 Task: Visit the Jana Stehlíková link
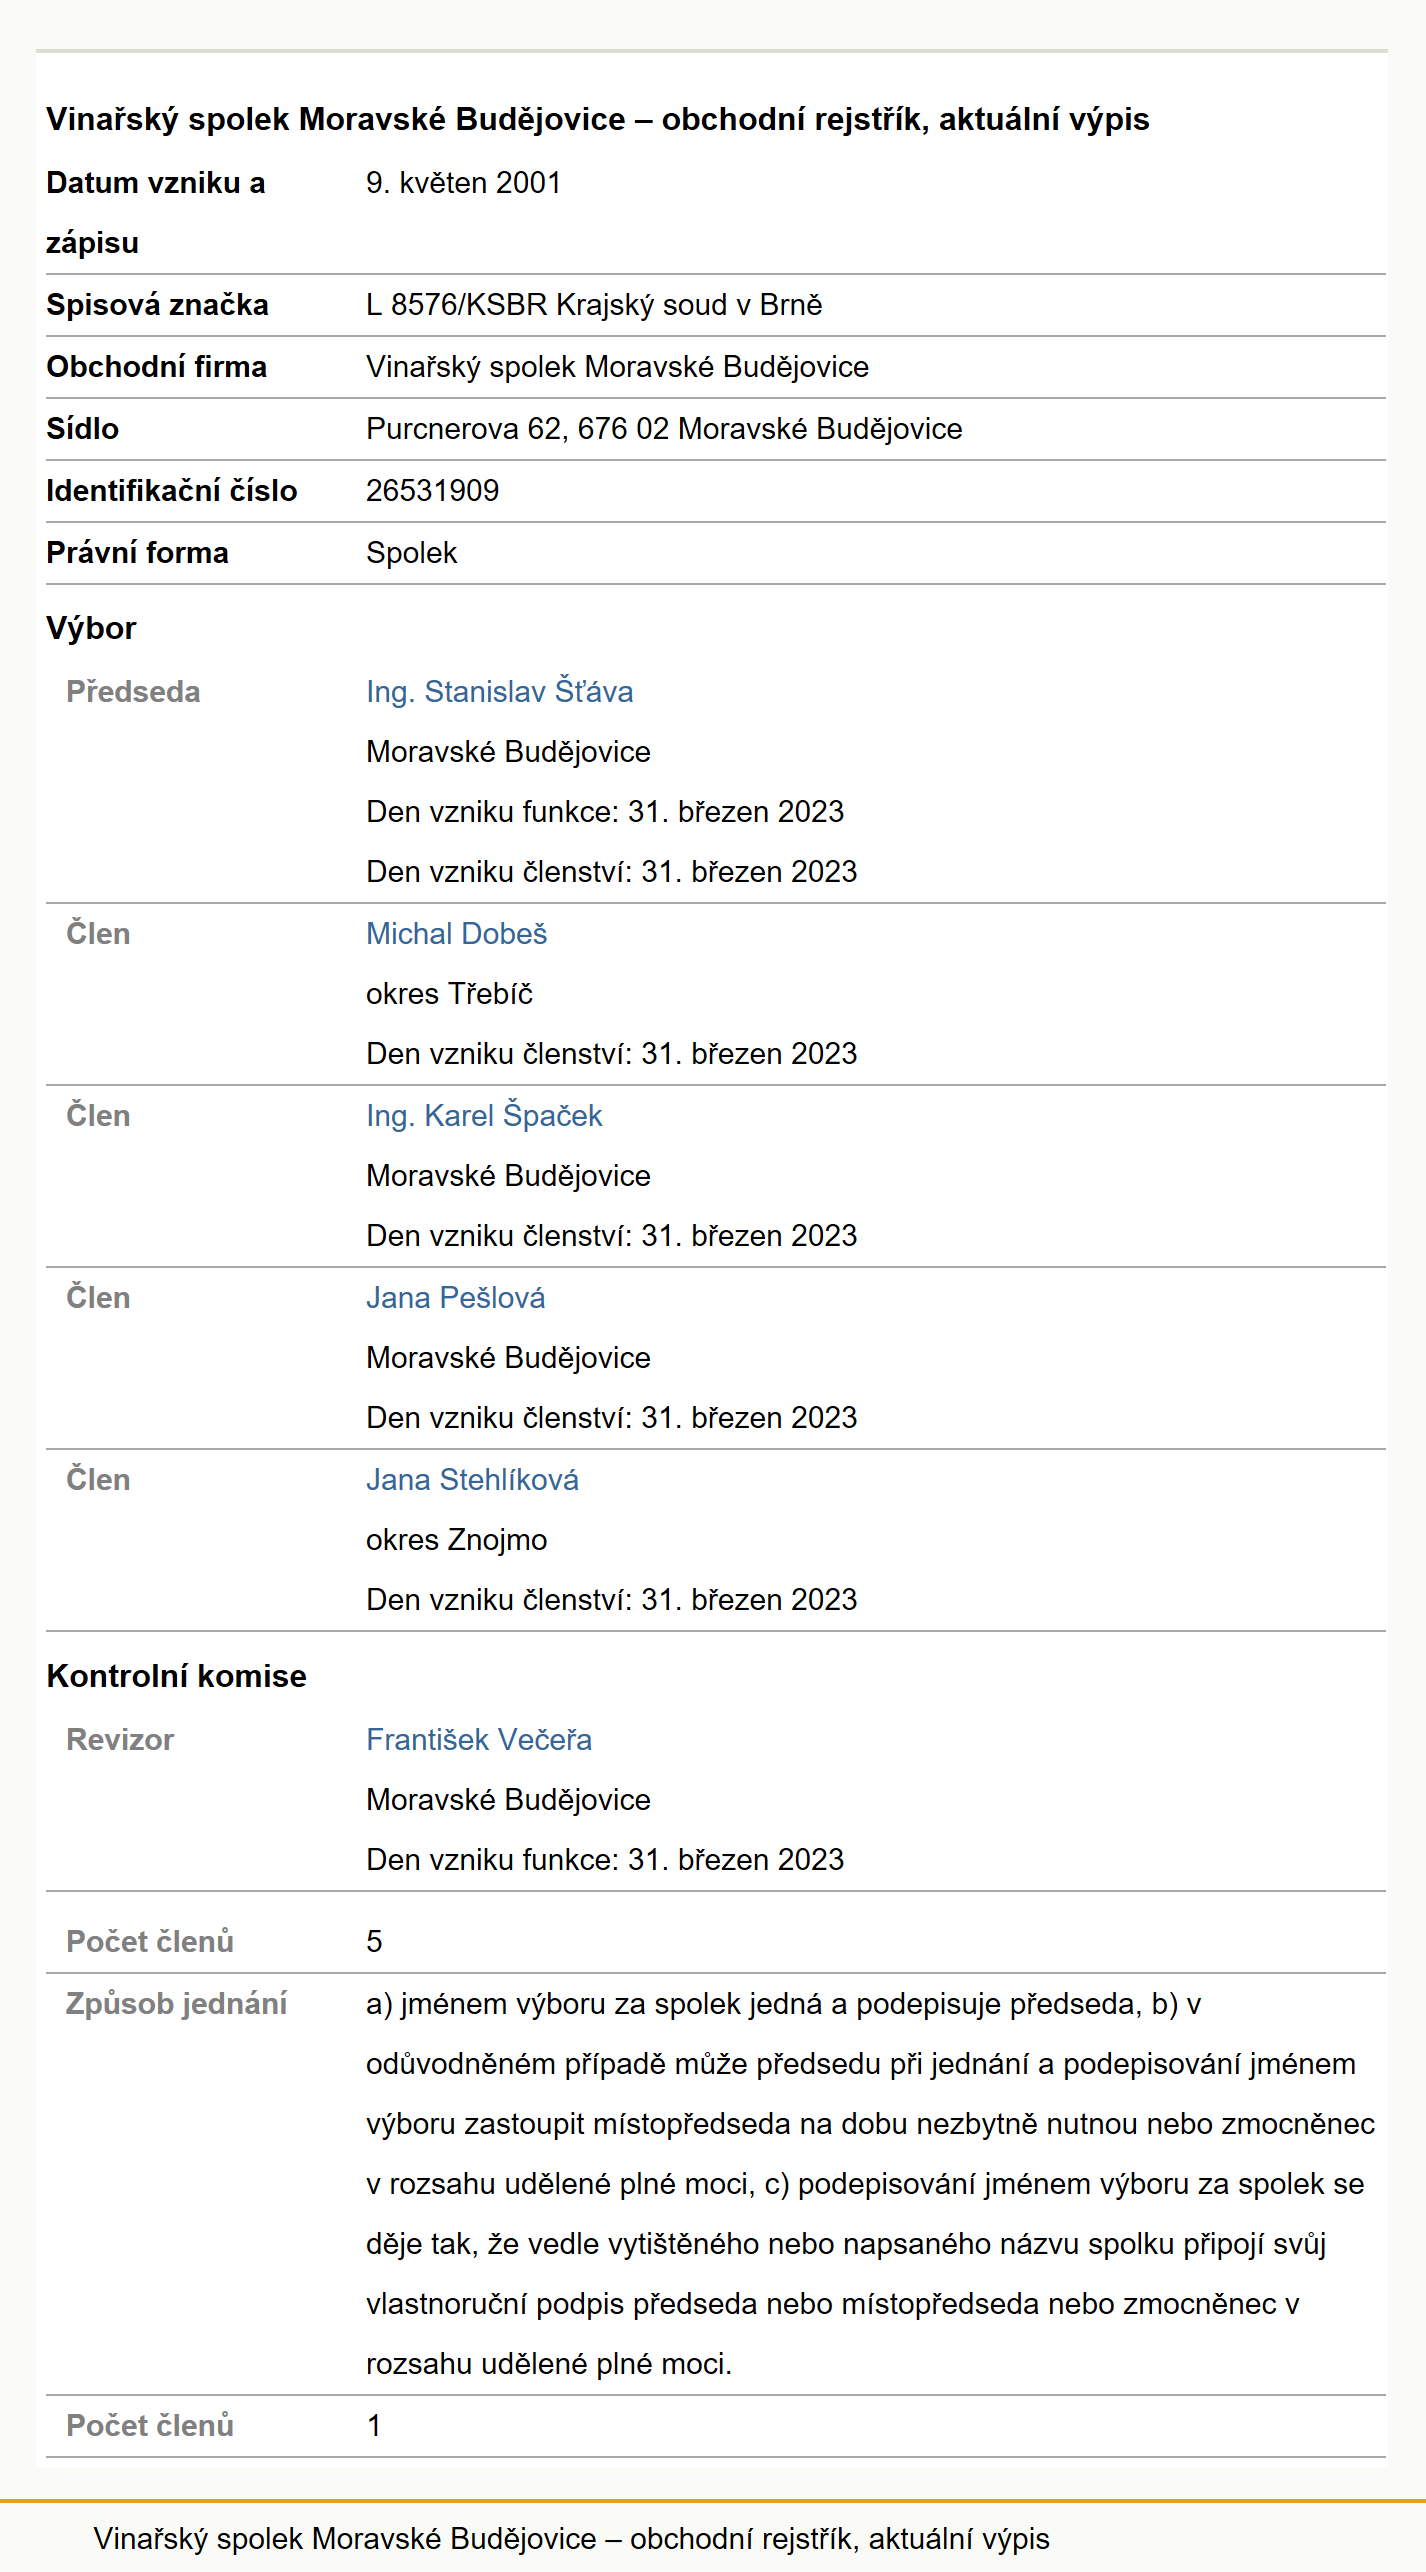click(472, 1480)
